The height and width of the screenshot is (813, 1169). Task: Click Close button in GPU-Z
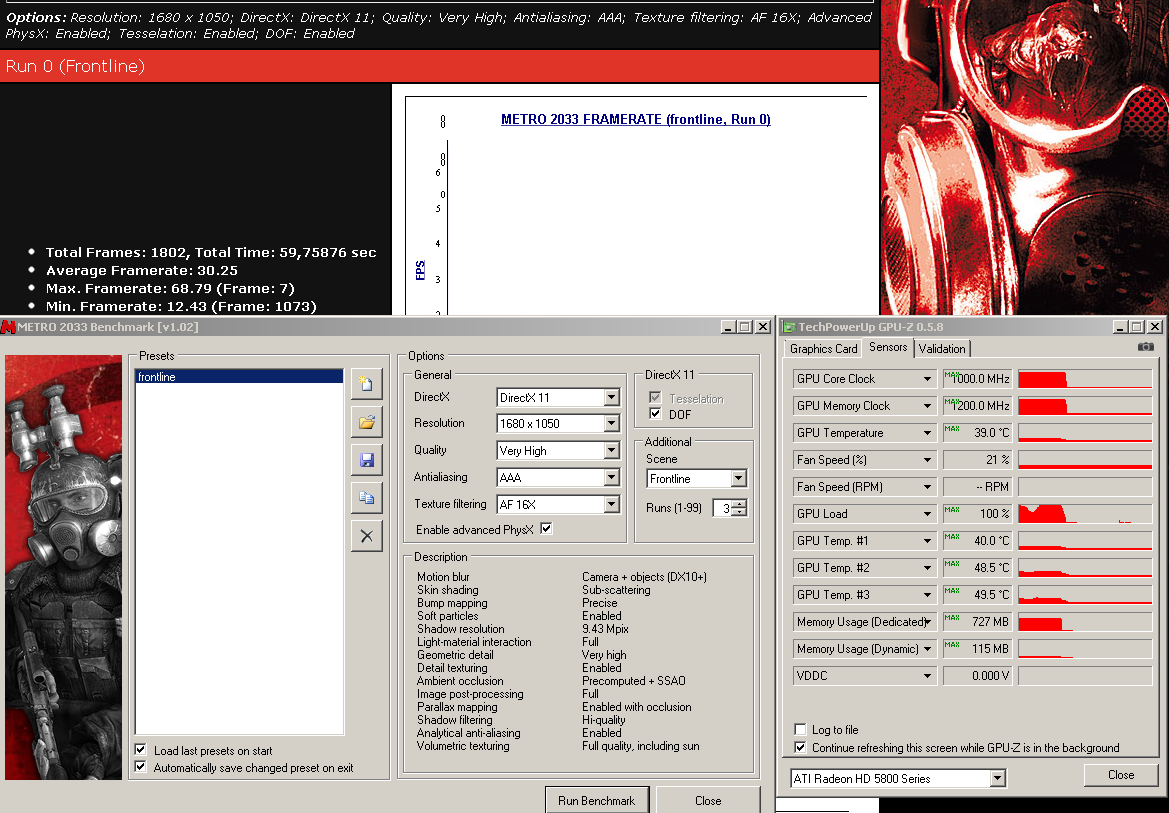[1121, 775]
